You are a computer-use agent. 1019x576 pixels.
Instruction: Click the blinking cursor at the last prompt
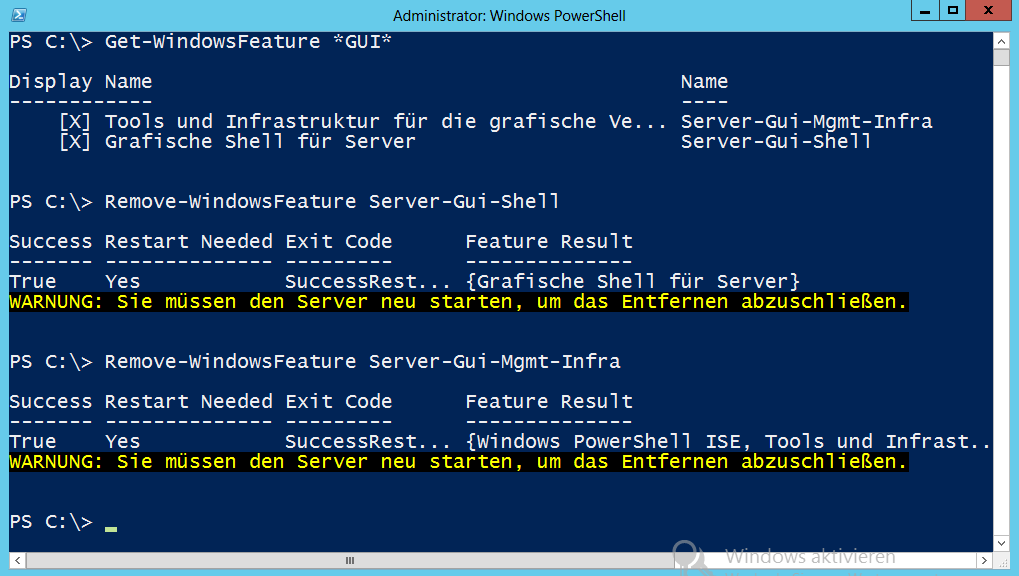(x=111, y=529)
